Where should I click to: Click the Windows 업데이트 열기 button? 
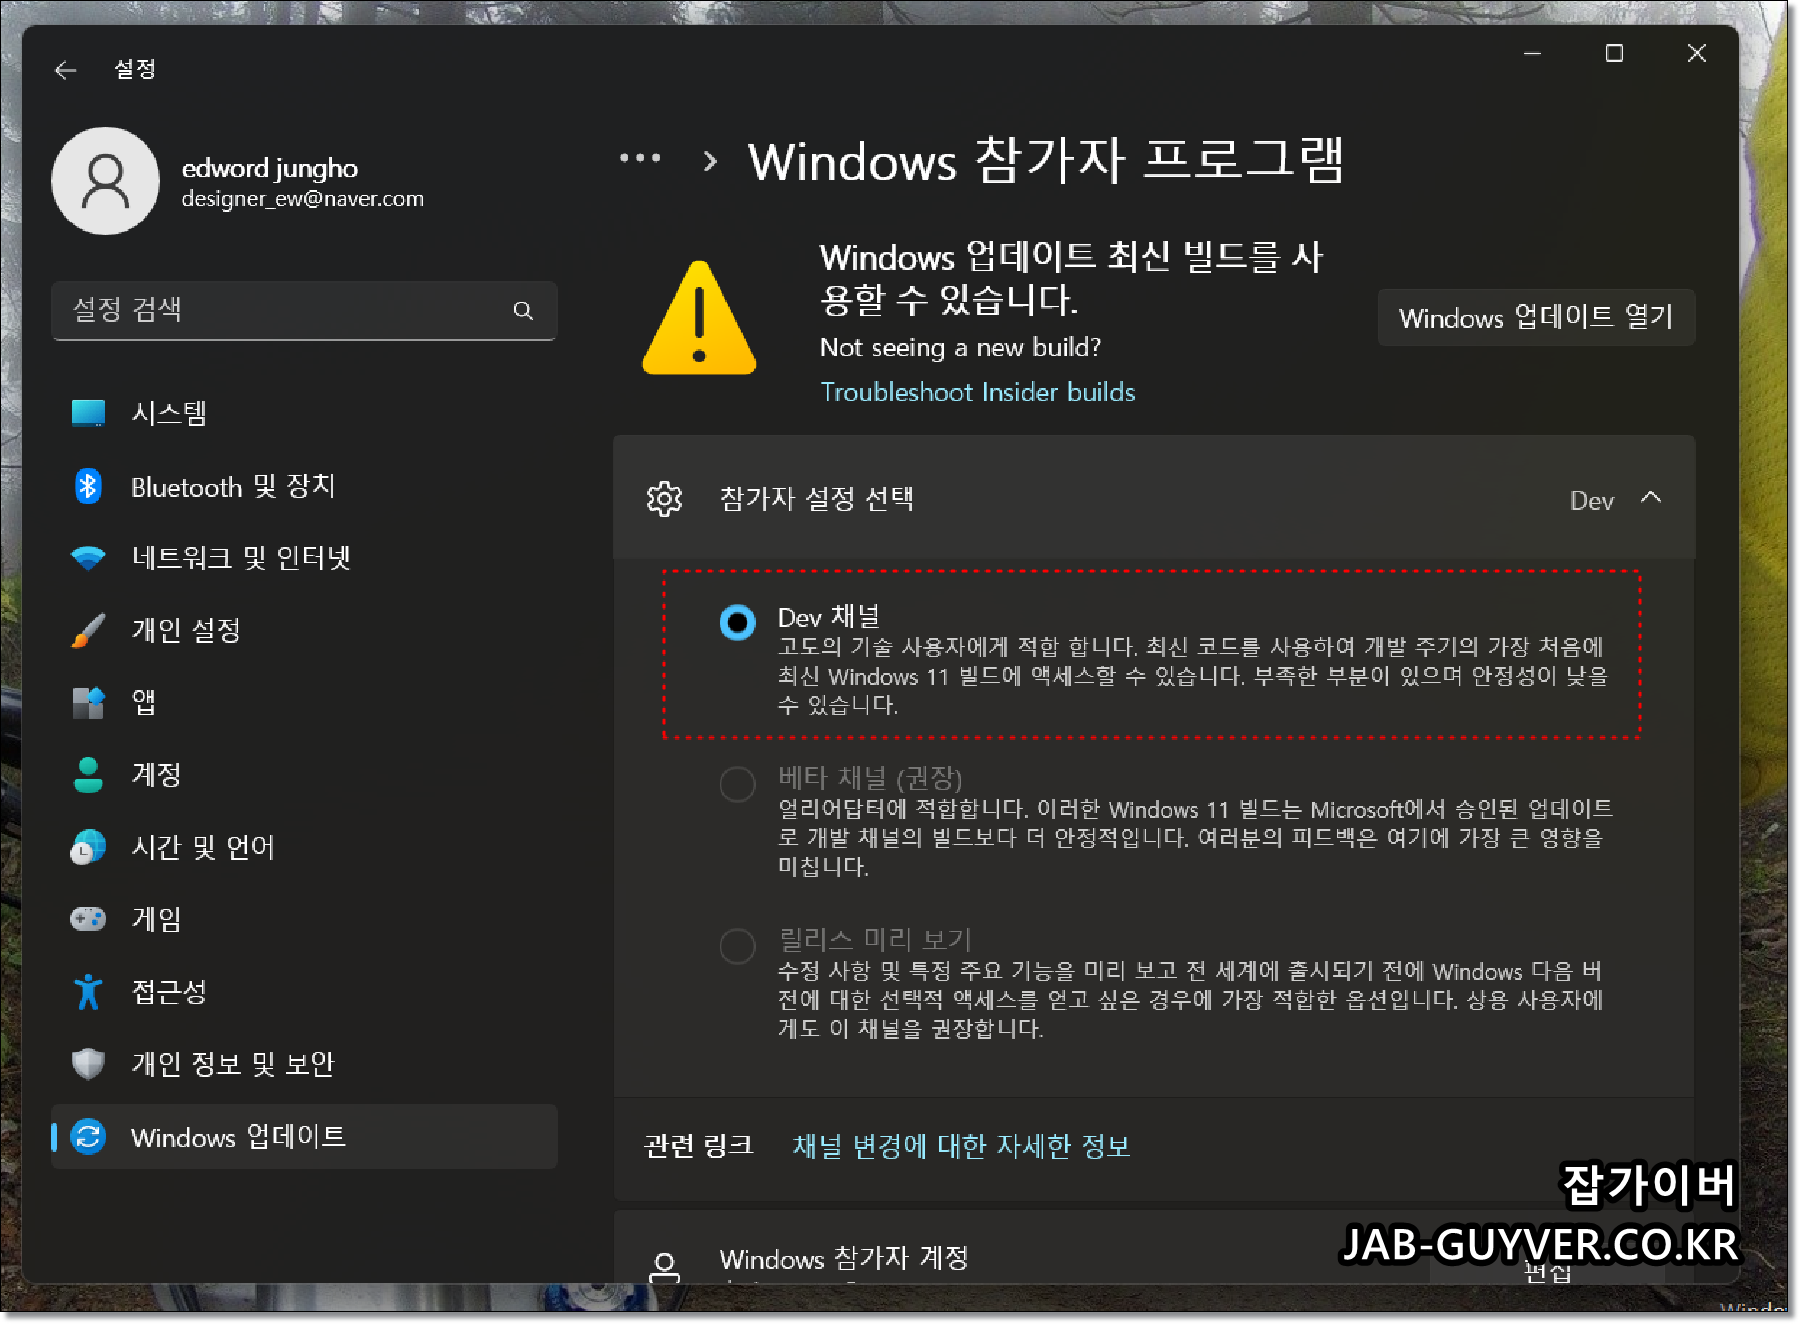tap(1536, 318)
